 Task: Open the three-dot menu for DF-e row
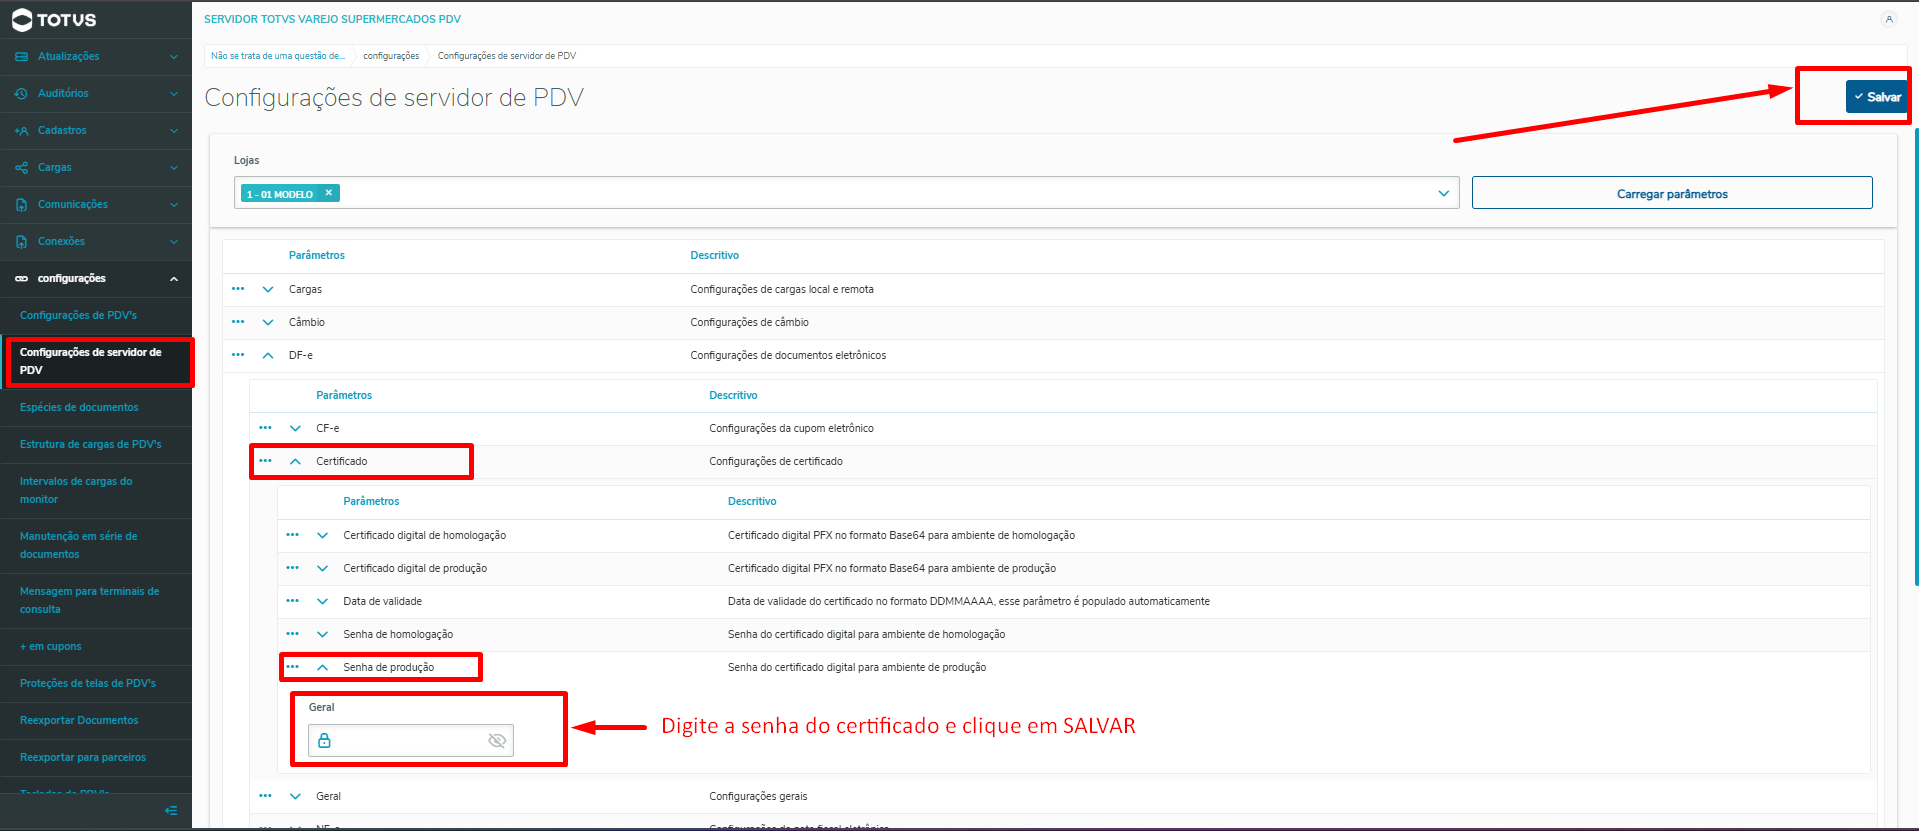(238, 355)
